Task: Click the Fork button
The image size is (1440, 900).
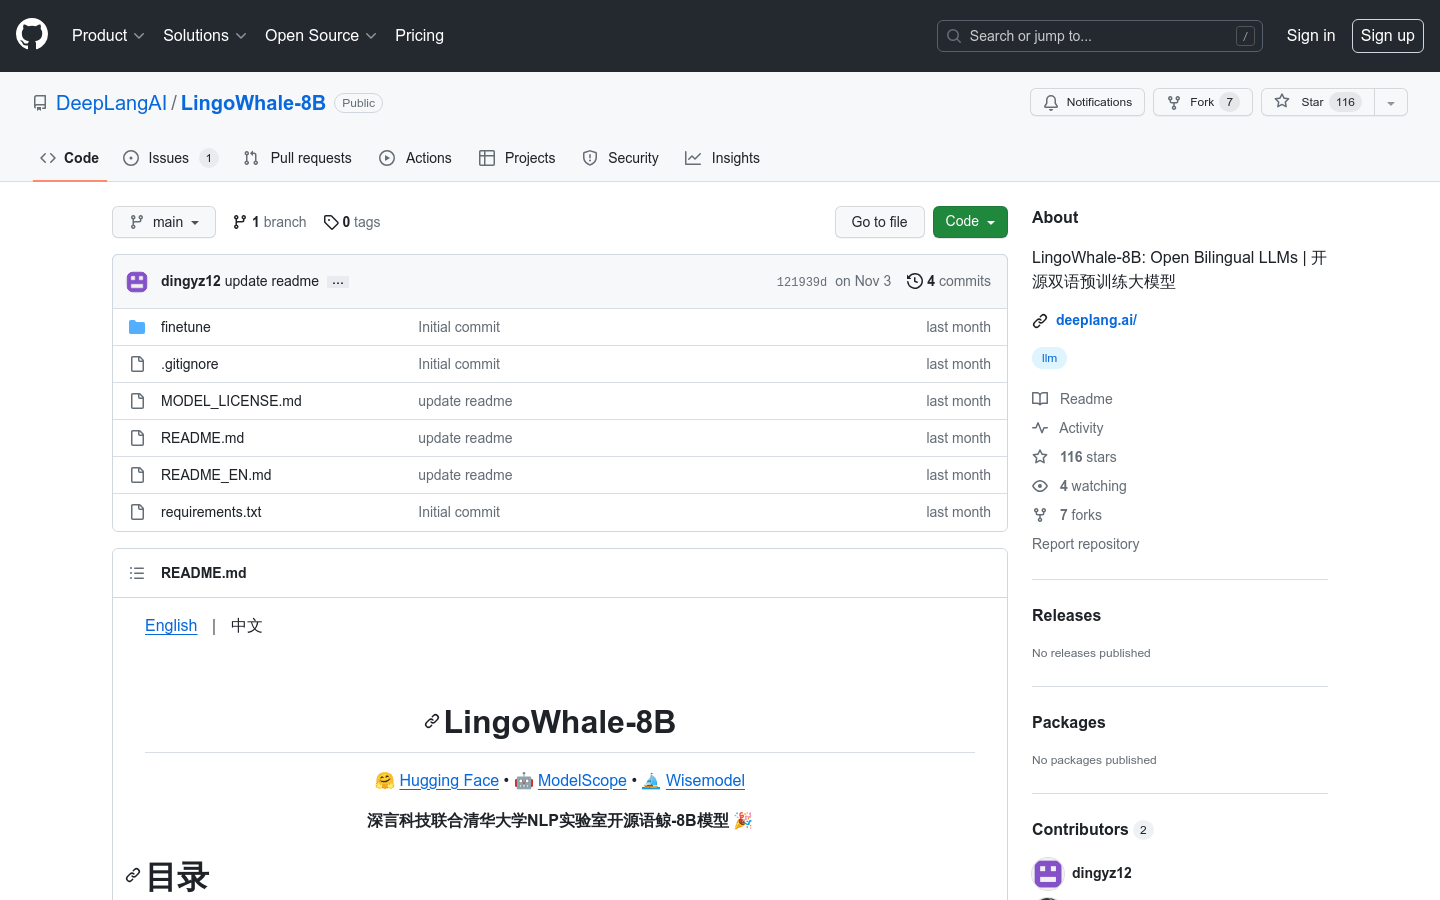Action: pyautogui.click(x=1203, y=102)
